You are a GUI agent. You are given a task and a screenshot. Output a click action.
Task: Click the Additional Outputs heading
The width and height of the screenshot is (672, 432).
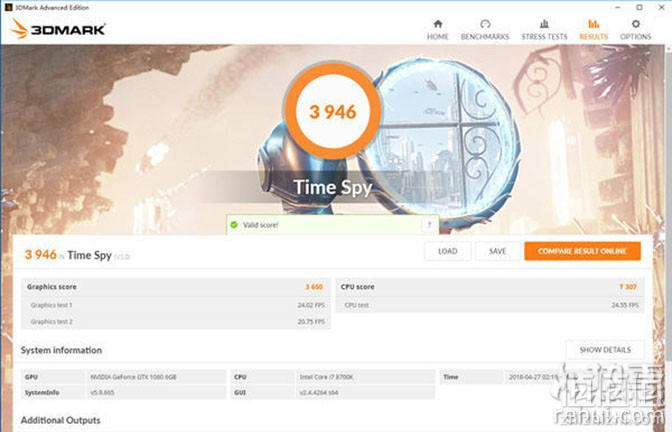60,420
